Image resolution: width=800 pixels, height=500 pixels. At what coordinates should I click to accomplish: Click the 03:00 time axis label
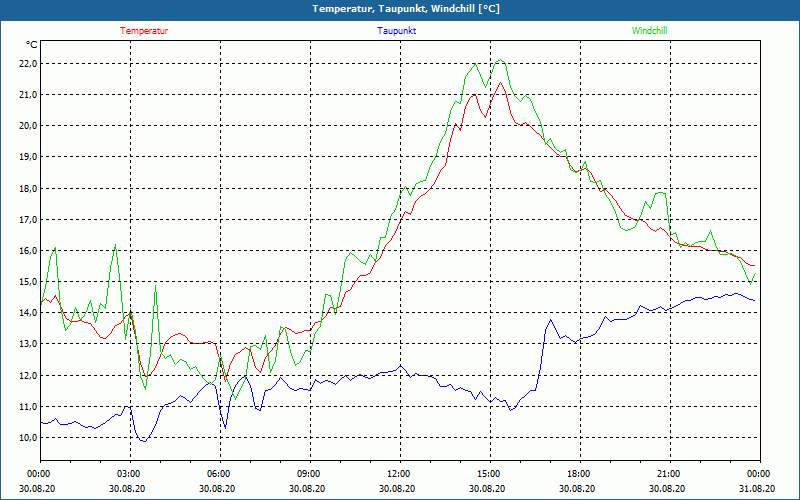click(x=128, y=474)
